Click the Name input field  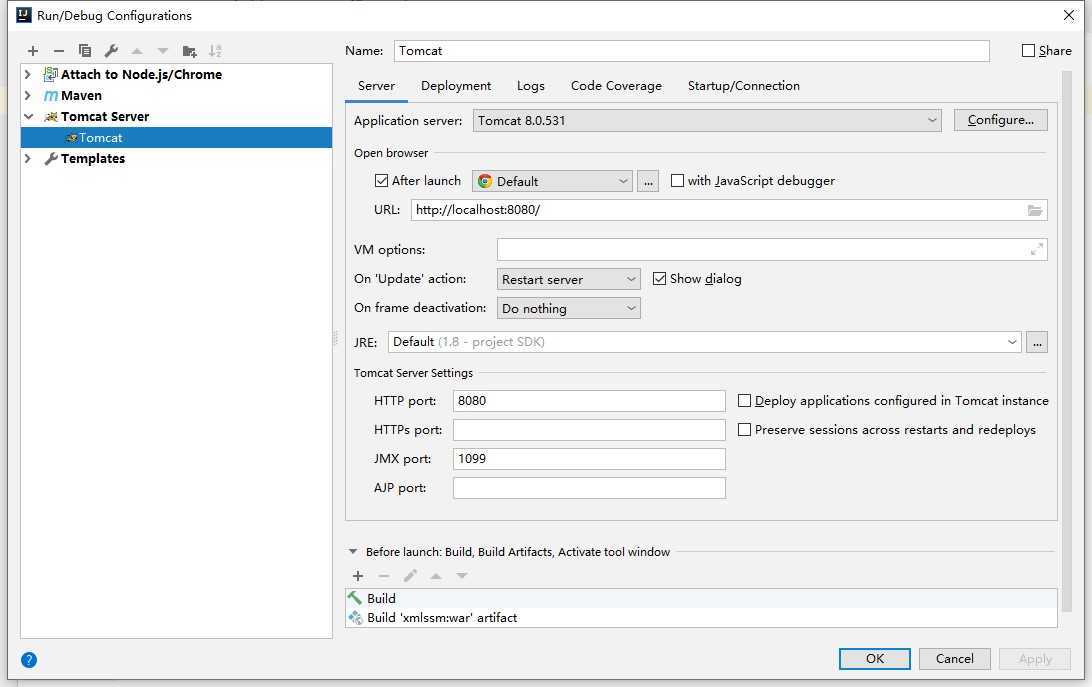(x=692, y=51)
